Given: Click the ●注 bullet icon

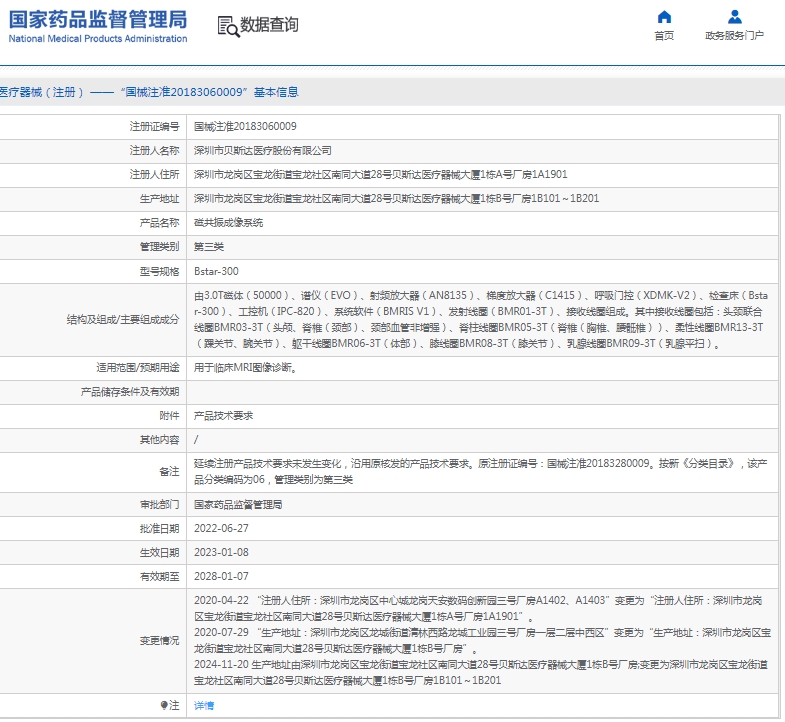Looking at the screenshot, I should coord(164,705).
